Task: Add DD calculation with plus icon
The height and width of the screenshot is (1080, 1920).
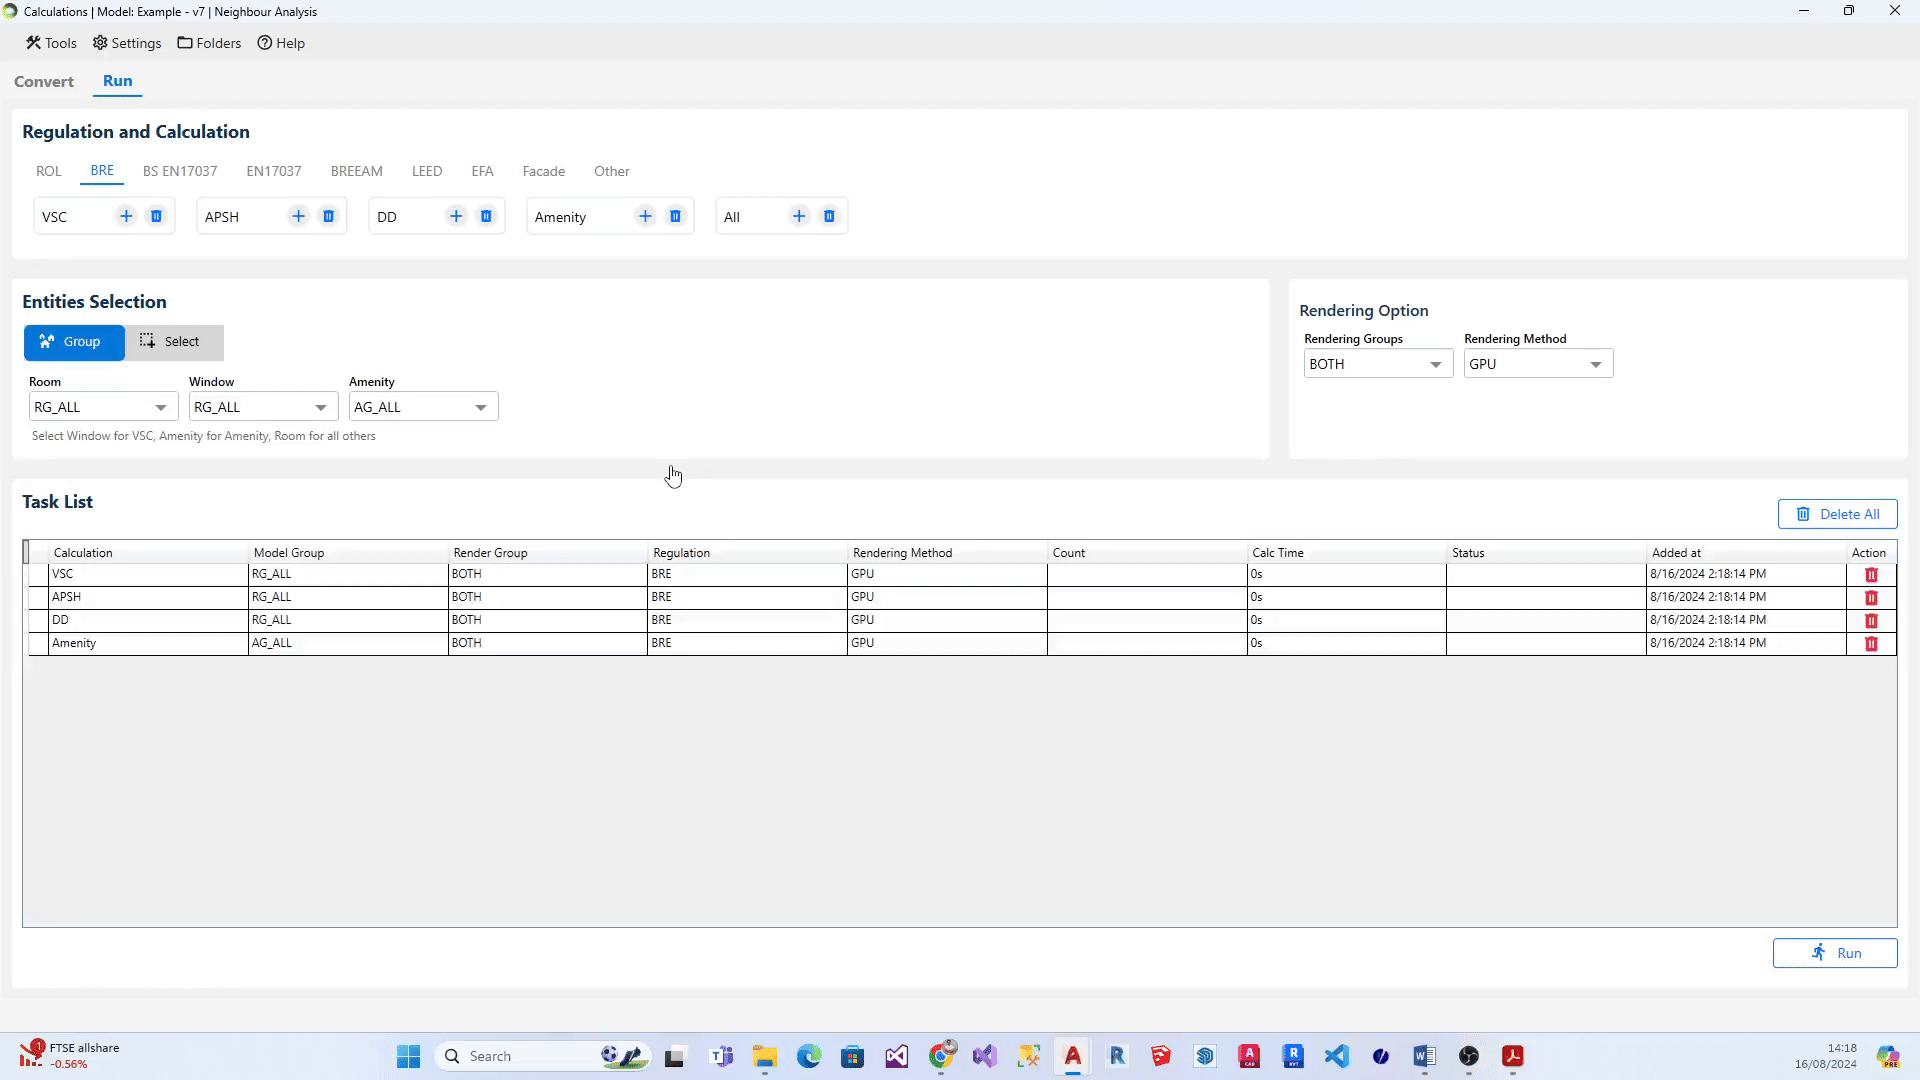Action: [x=456, y=216]
